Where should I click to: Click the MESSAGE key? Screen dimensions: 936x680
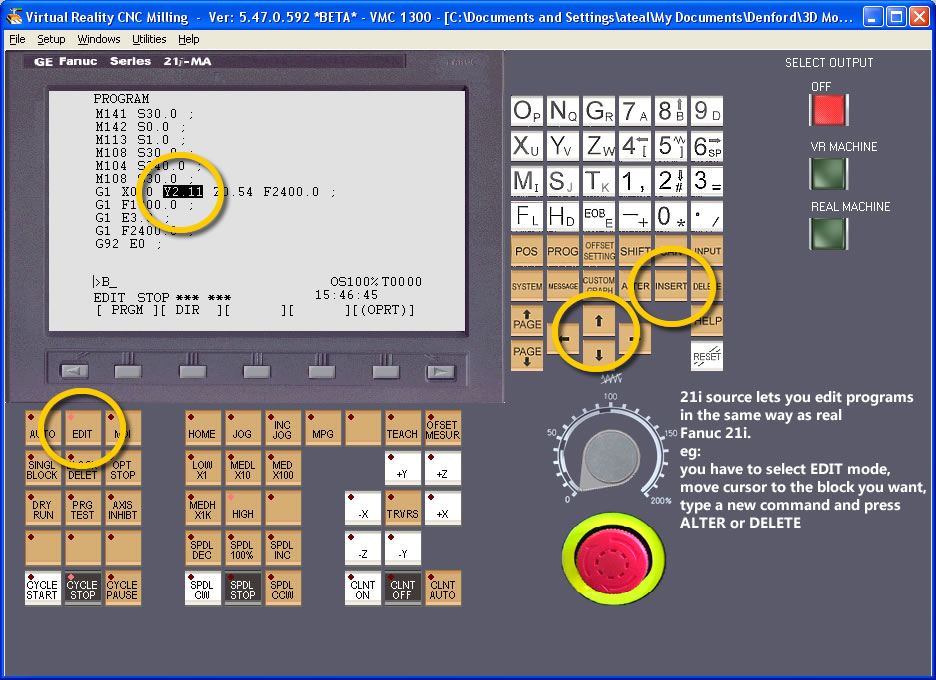pos(562,286)
